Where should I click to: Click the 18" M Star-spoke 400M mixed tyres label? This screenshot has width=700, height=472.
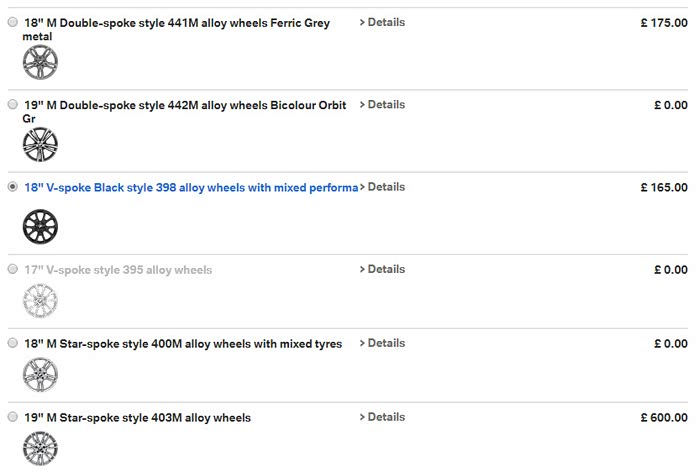[182, 344]
